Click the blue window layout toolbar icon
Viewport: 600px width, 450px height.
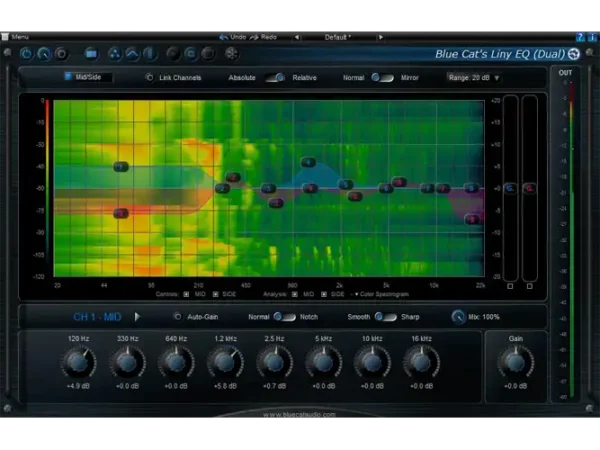(x=91, y=54)
